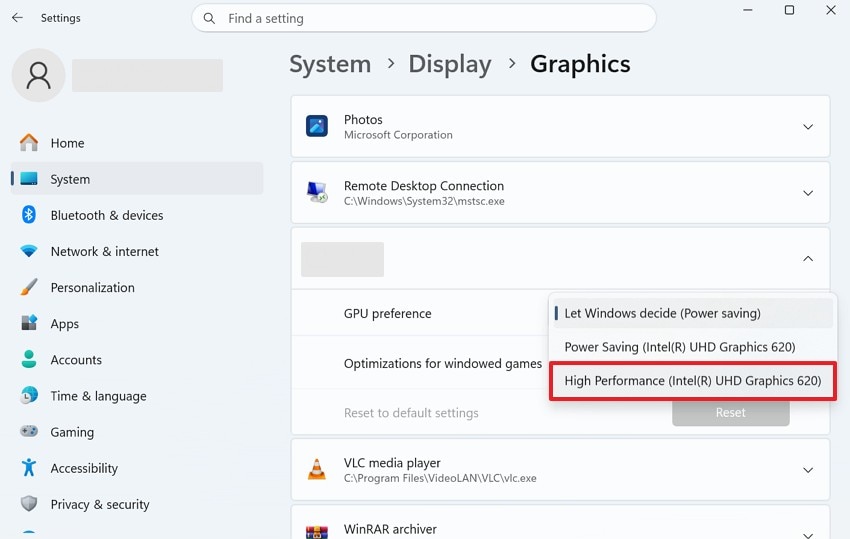
Task: Click the Remote Desktop Connection icon
Action: point(317,192)
